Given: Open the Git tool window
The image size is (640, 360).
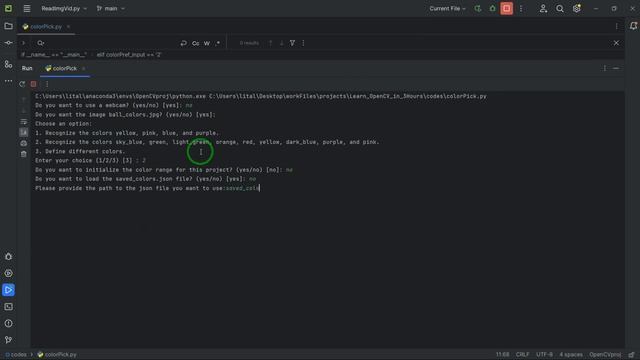Looking at the screenshot, I should pos(8,340).
